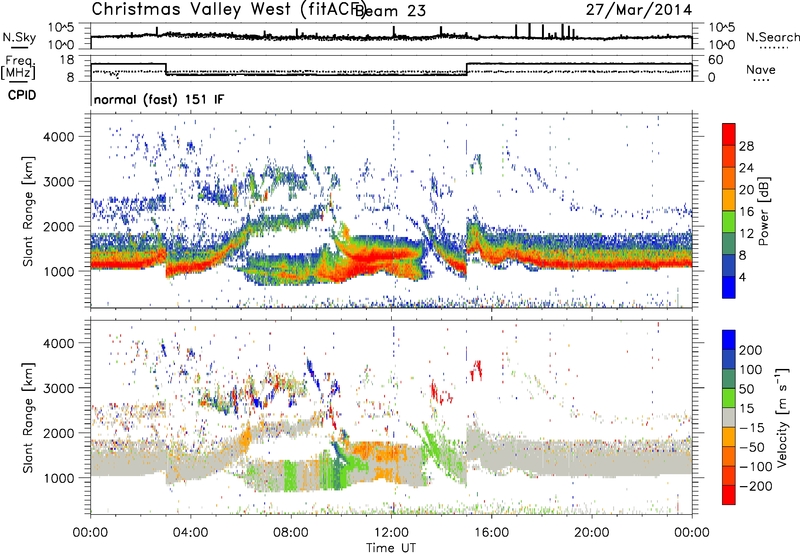This screenshot has height=554, width=800.
Task: Click "4000" tick on the power panel
Action: pos(59,137)
